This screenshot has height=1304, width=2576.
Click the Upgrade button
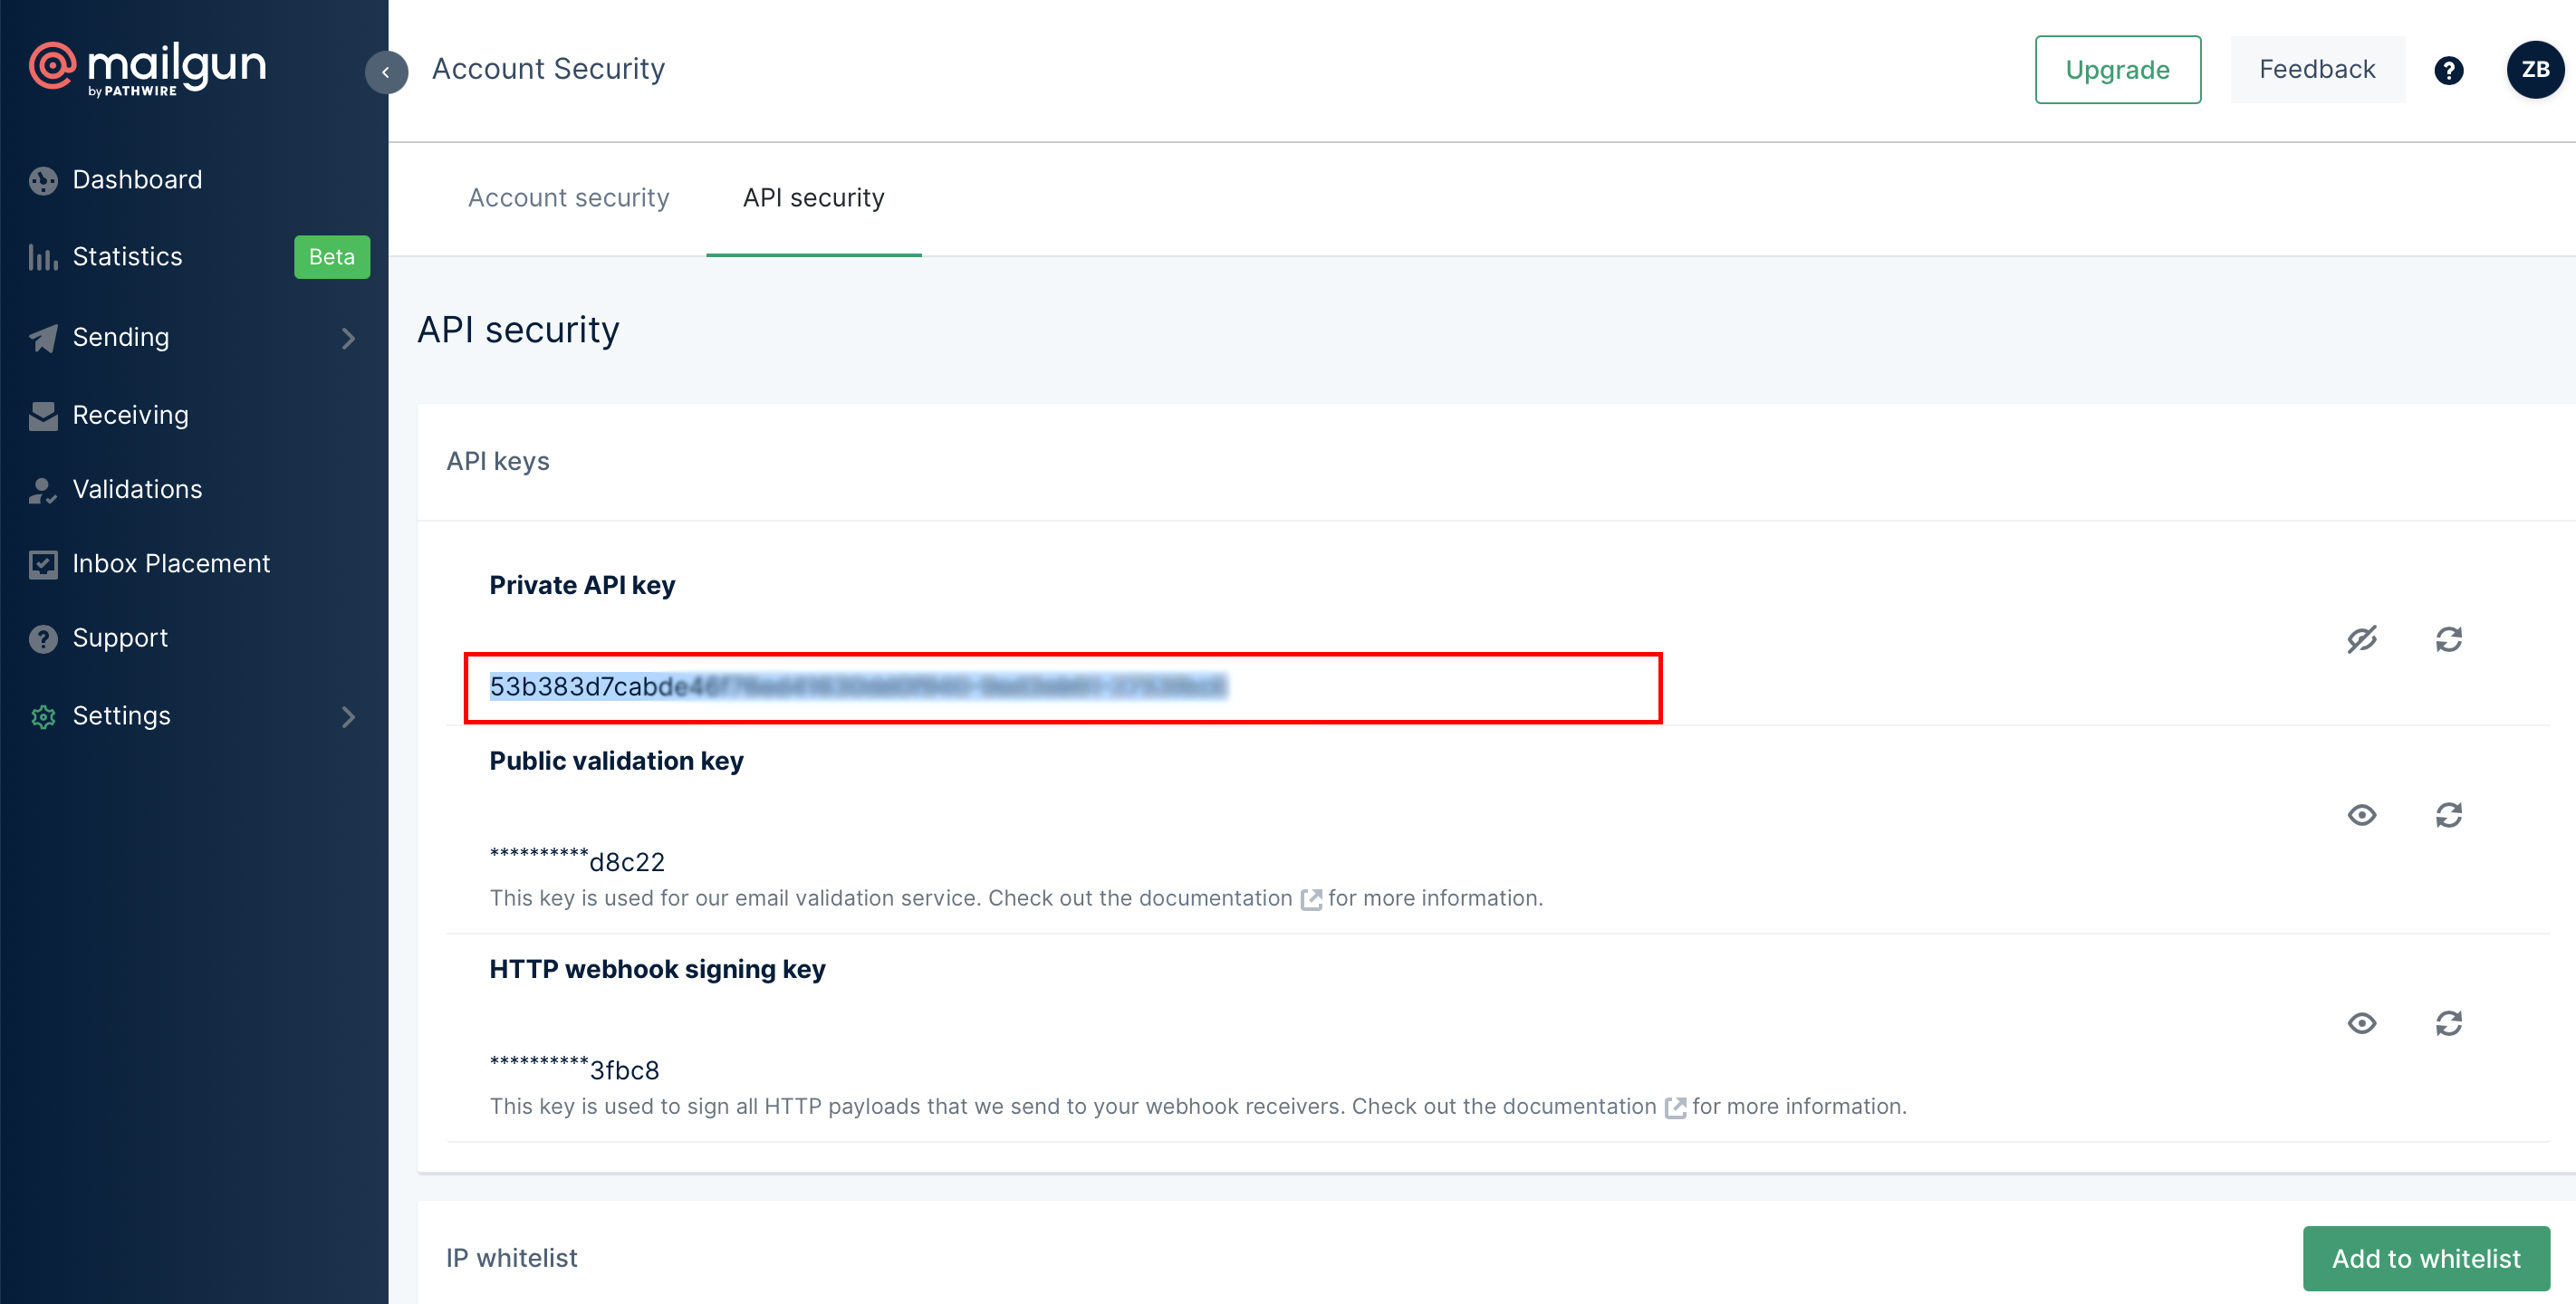[2117, 69]
